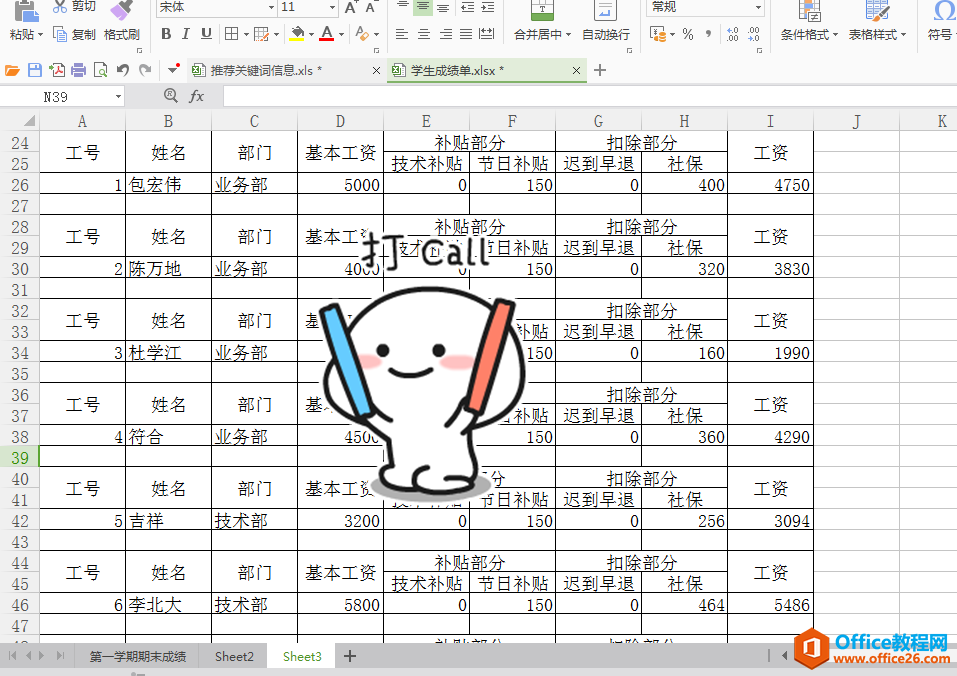This screenshot has width=957, height=676.
Task: Toggle bold formatting
Action: [166, 34]
